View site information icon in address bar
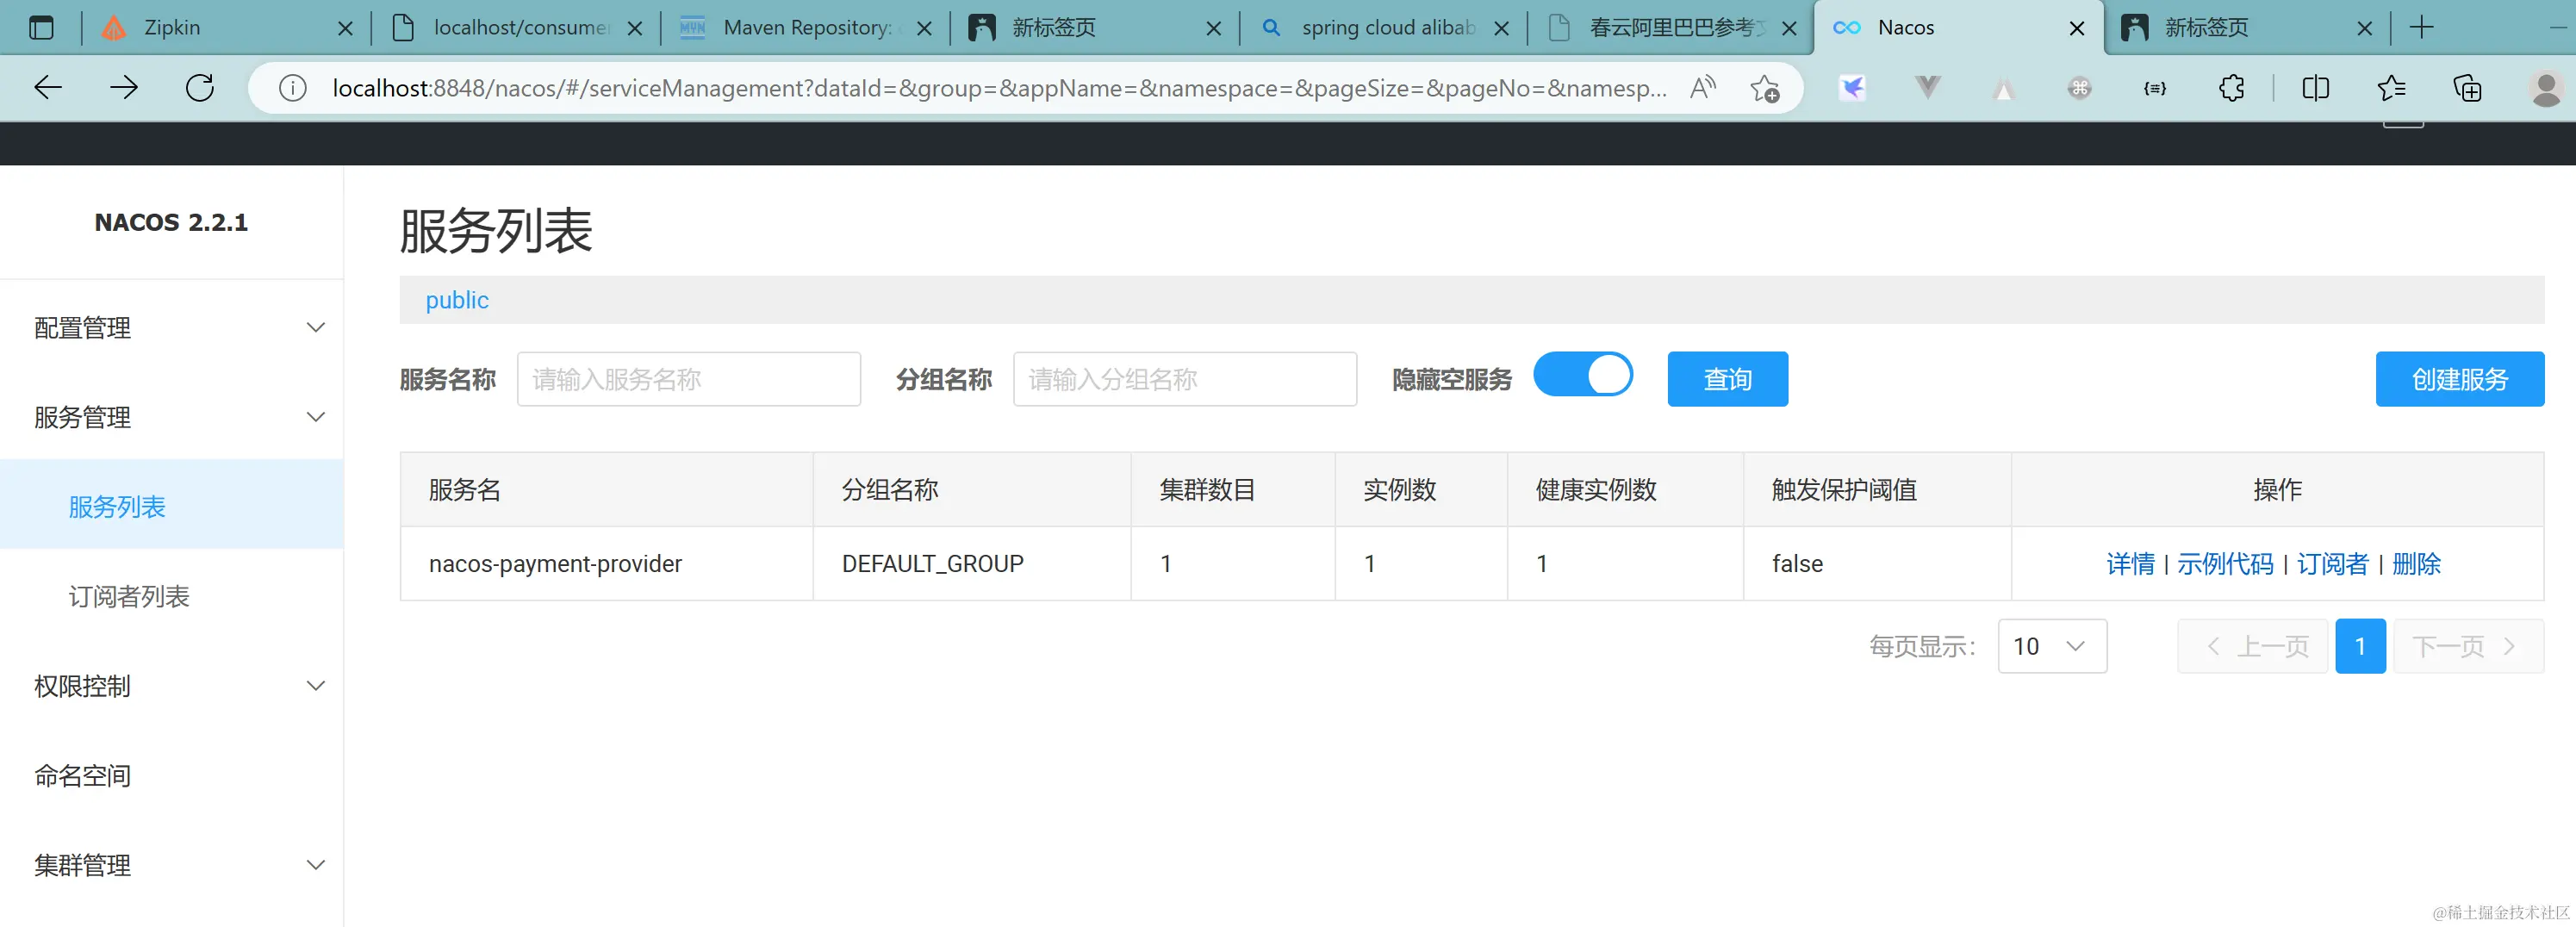 (x=292, y=88)
